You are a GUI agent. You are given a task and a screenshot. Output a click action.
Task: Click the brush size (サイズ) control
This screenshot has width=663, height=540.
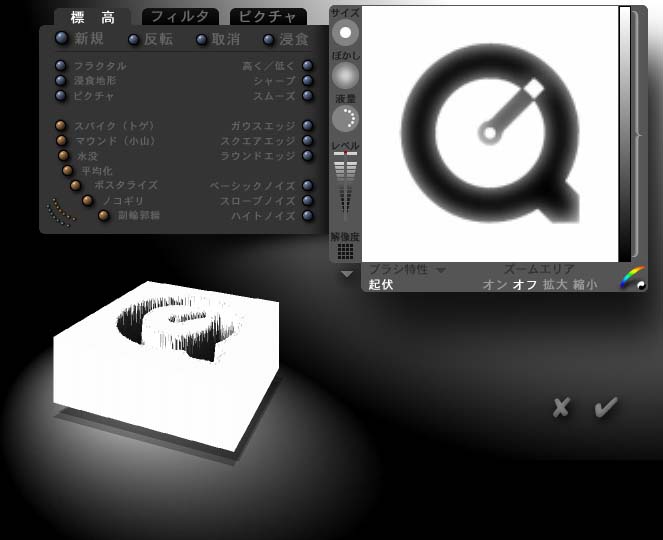345,32
